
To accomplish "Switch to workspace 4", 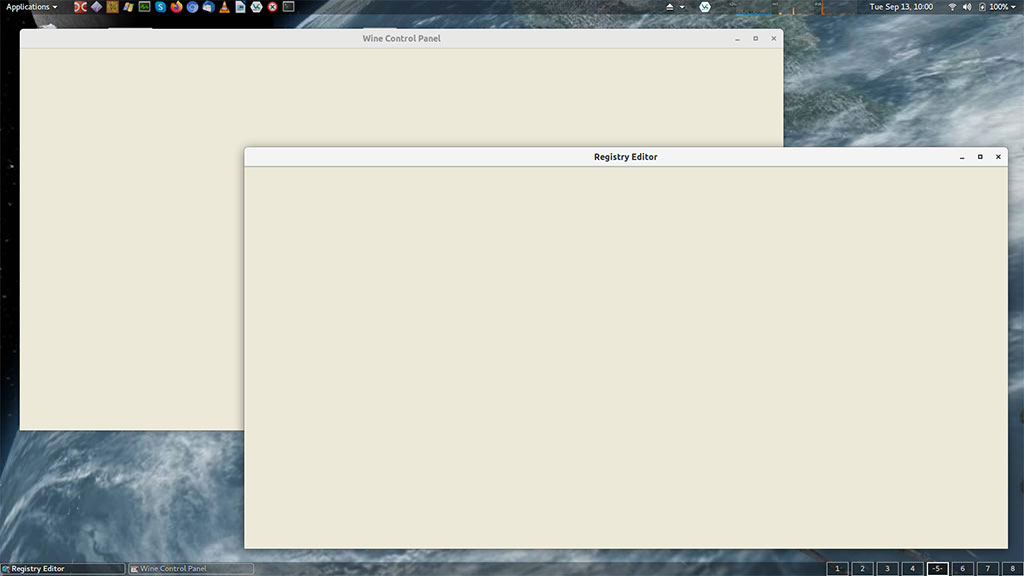I will tap(912, 569).
